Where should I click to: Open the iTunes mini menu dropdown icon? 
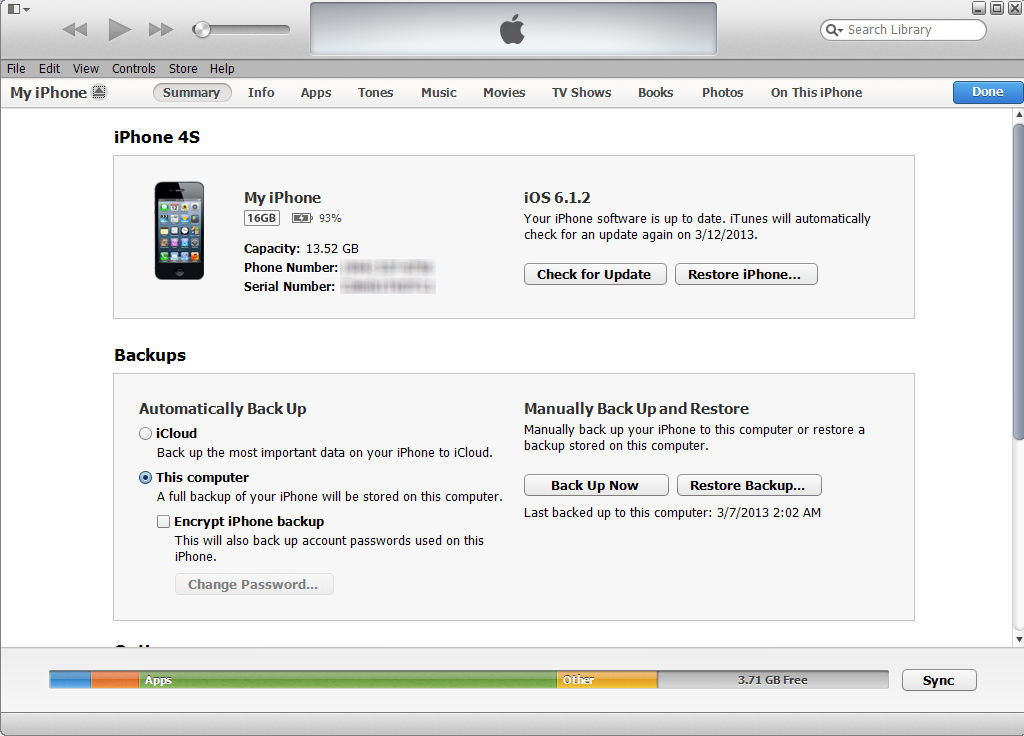(18, 9)
